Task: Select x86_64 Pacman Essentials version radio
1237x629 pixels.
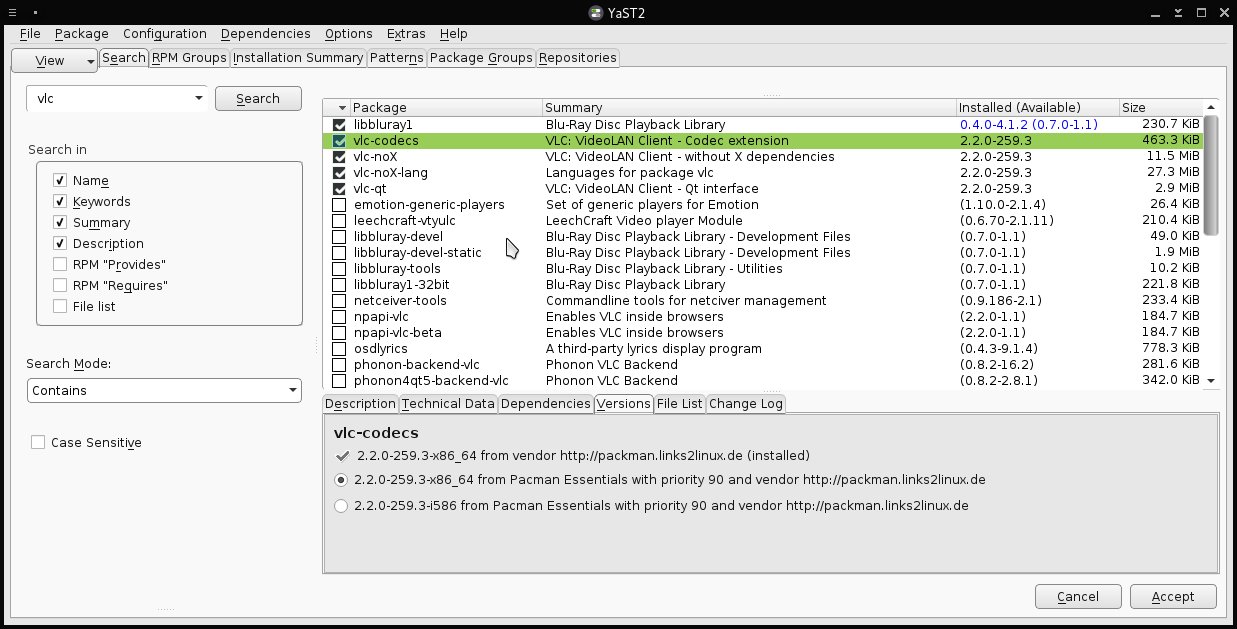Action: 342,480
